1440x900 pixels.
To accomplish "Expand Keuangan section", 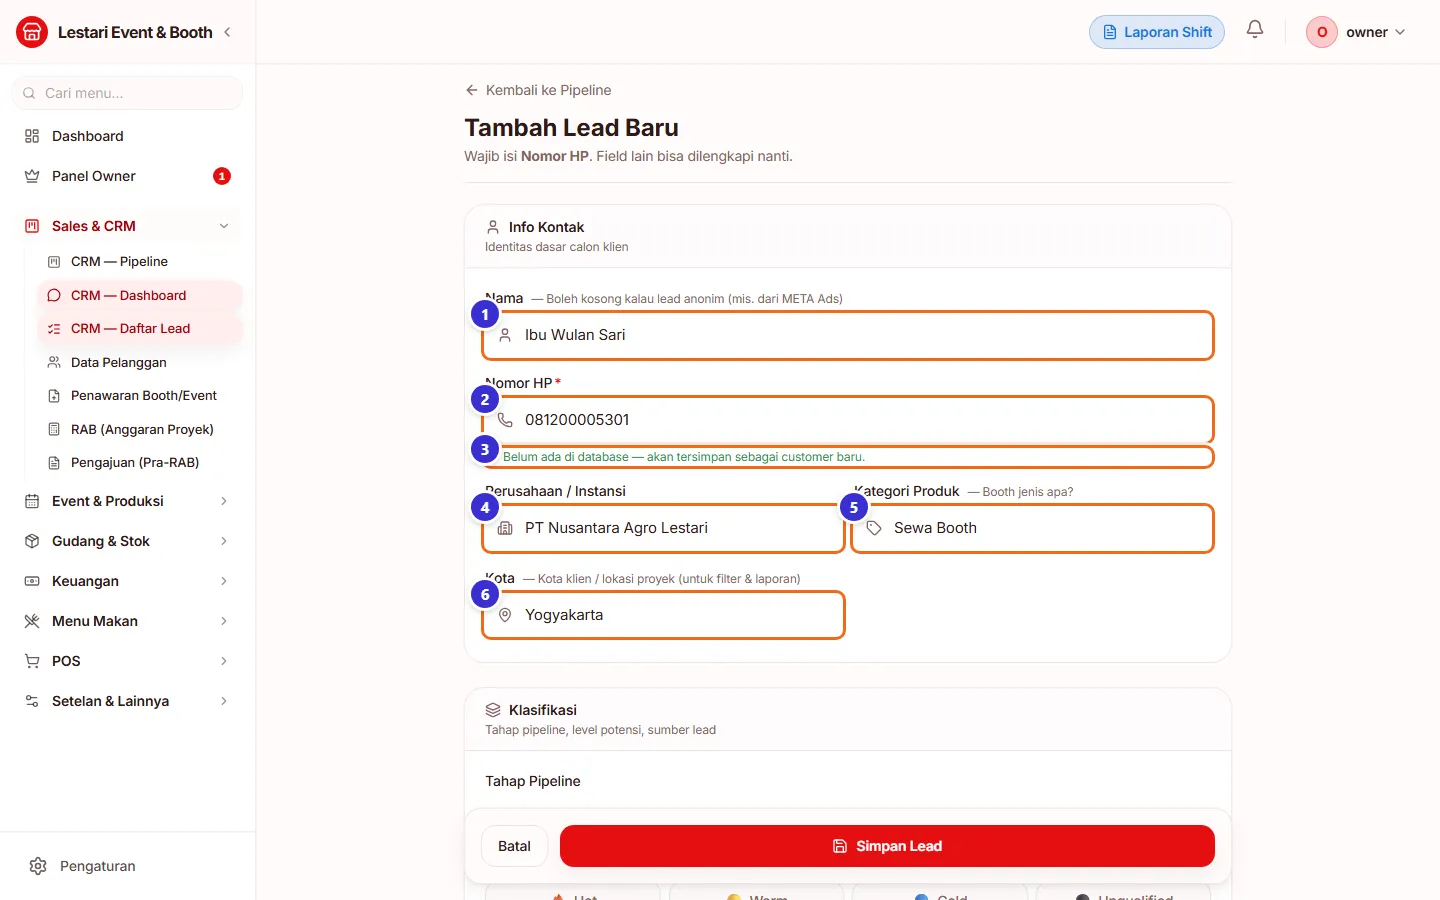I will pyautogui.click(x=127, y=581).
